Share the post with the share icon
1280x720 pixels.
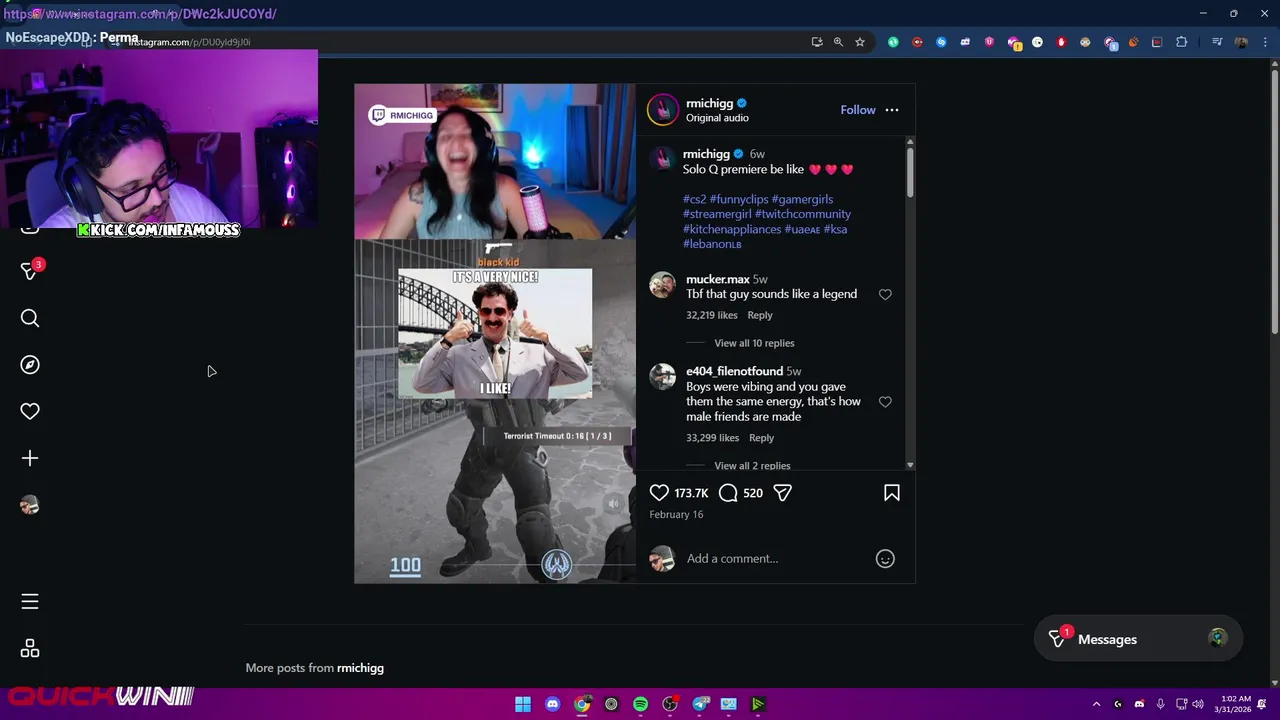tap(782, 493)
